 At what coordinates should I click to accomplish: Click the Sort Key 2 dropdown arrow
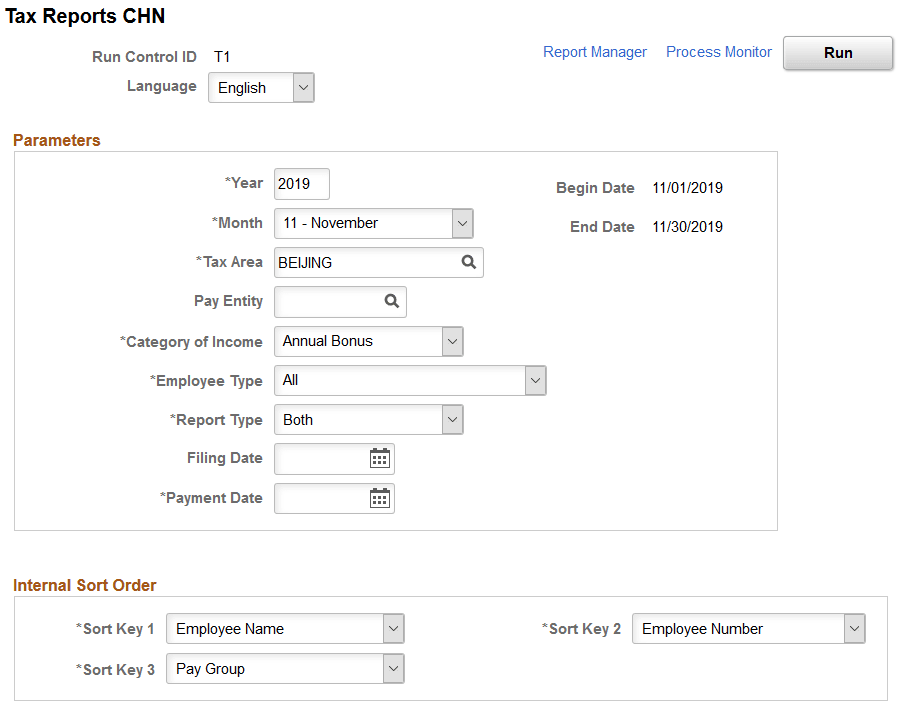pyautogui.click(x=855, y=628)
